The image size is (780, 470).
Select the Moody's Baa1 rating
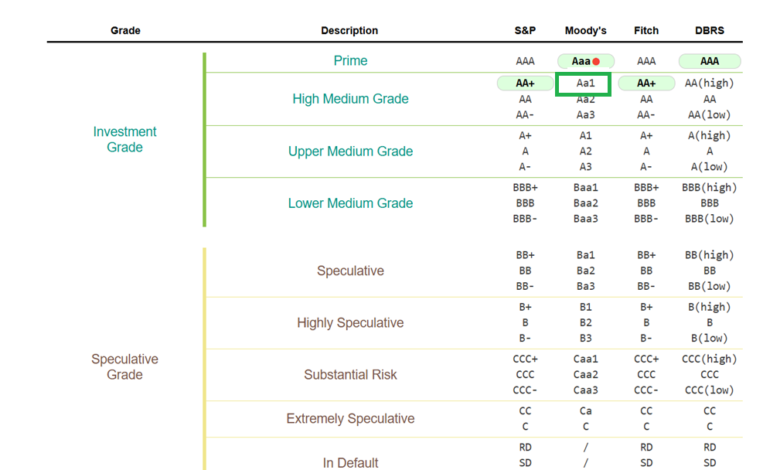tap(585, 188)
